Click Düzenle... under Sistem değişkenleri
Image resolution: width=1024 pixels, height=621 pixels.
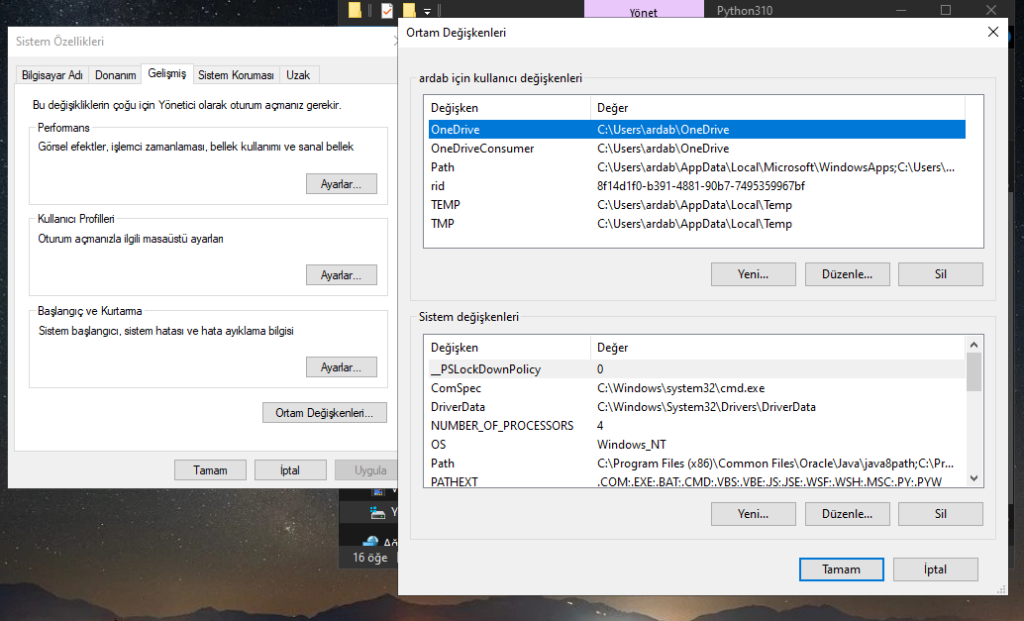point(846,514)
